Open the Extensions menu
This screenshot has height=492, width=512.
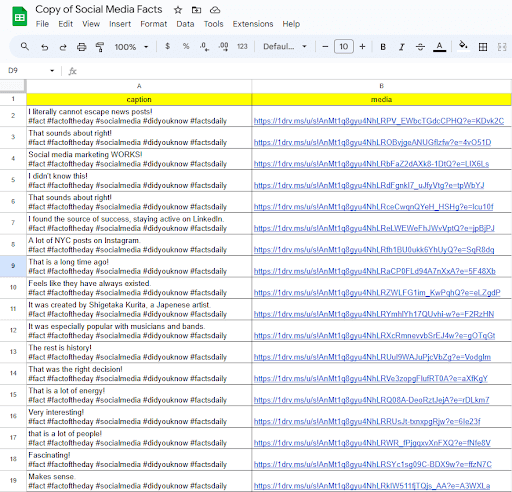253,24
